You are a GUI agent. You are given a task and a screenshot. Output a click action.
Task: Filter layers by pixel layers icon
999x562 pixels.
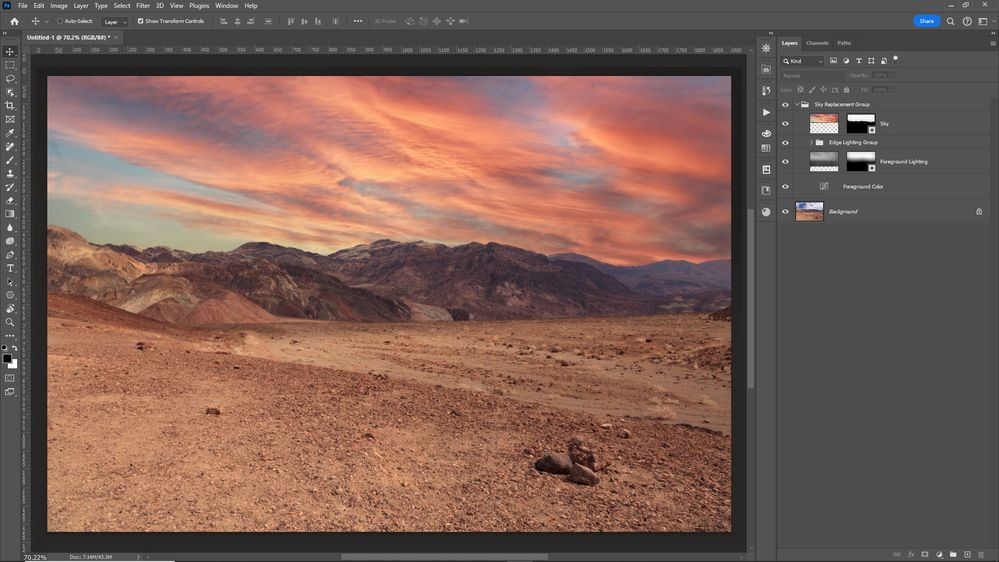pyautogui.click(x=833, y=61)
